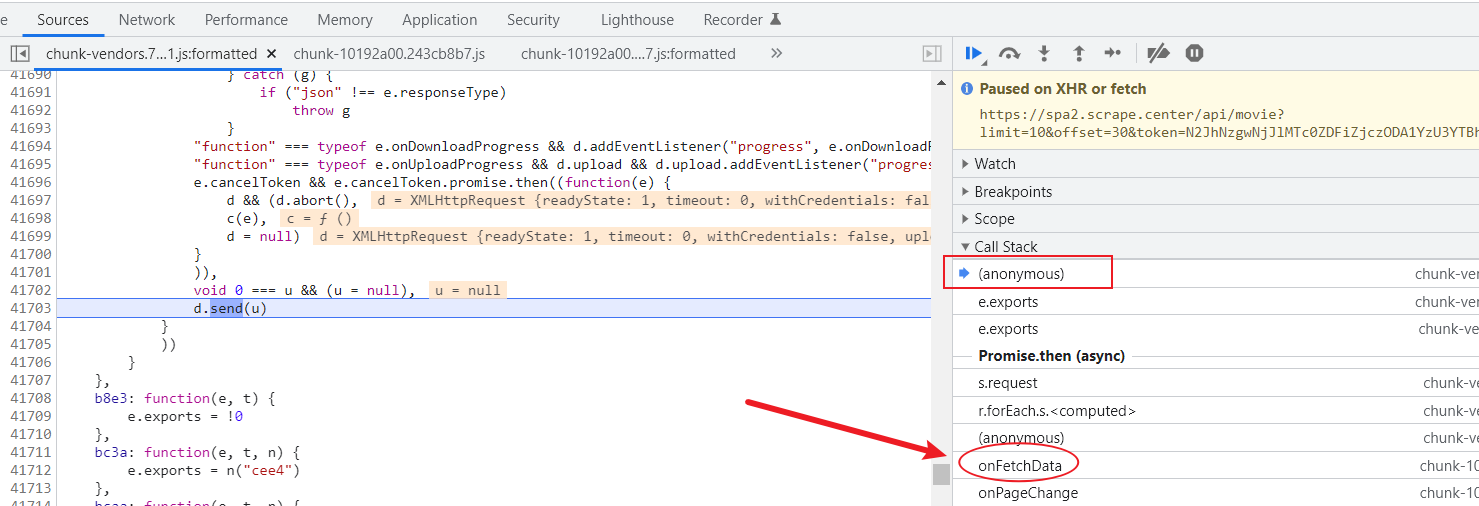The image size is (1479, 506).
Task: Resume script execution
Action: point(974,54)
